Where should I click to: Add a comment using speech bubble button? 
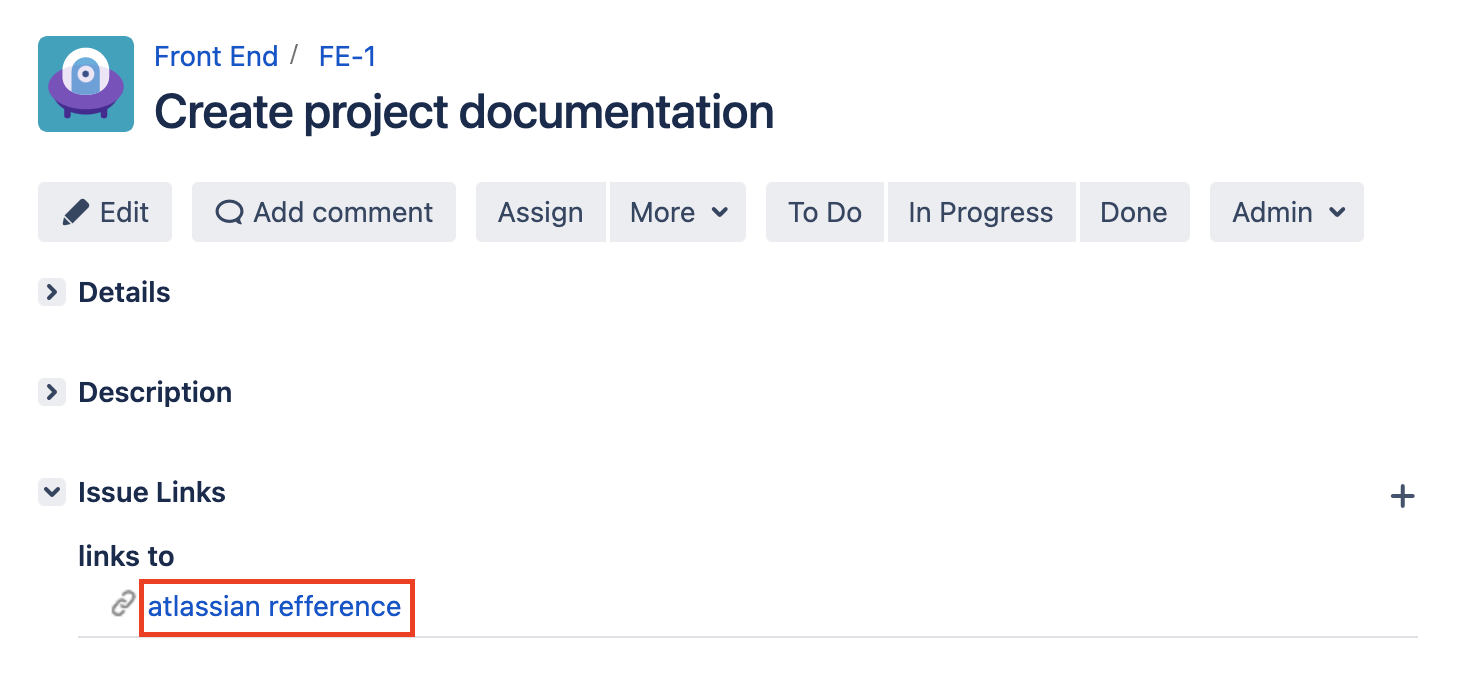point(324,212)
